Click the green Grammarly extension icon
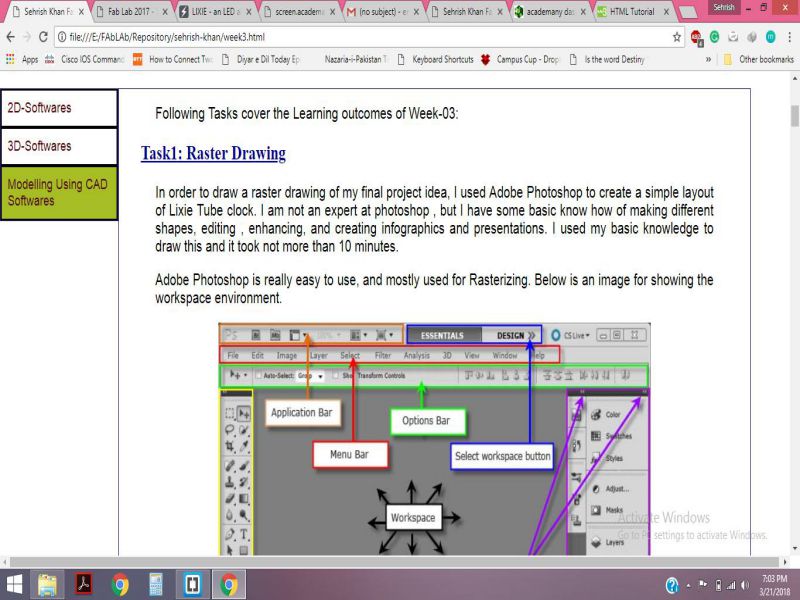 (x=715, y=37)
